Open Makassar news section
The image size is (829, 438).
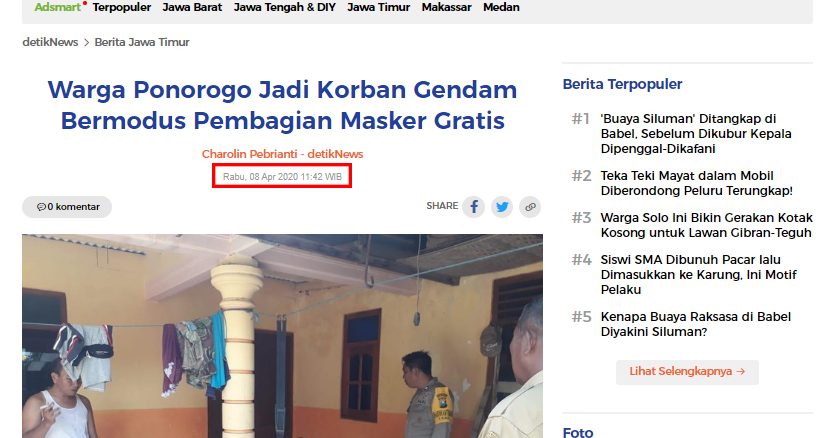(x=447, y=7)
